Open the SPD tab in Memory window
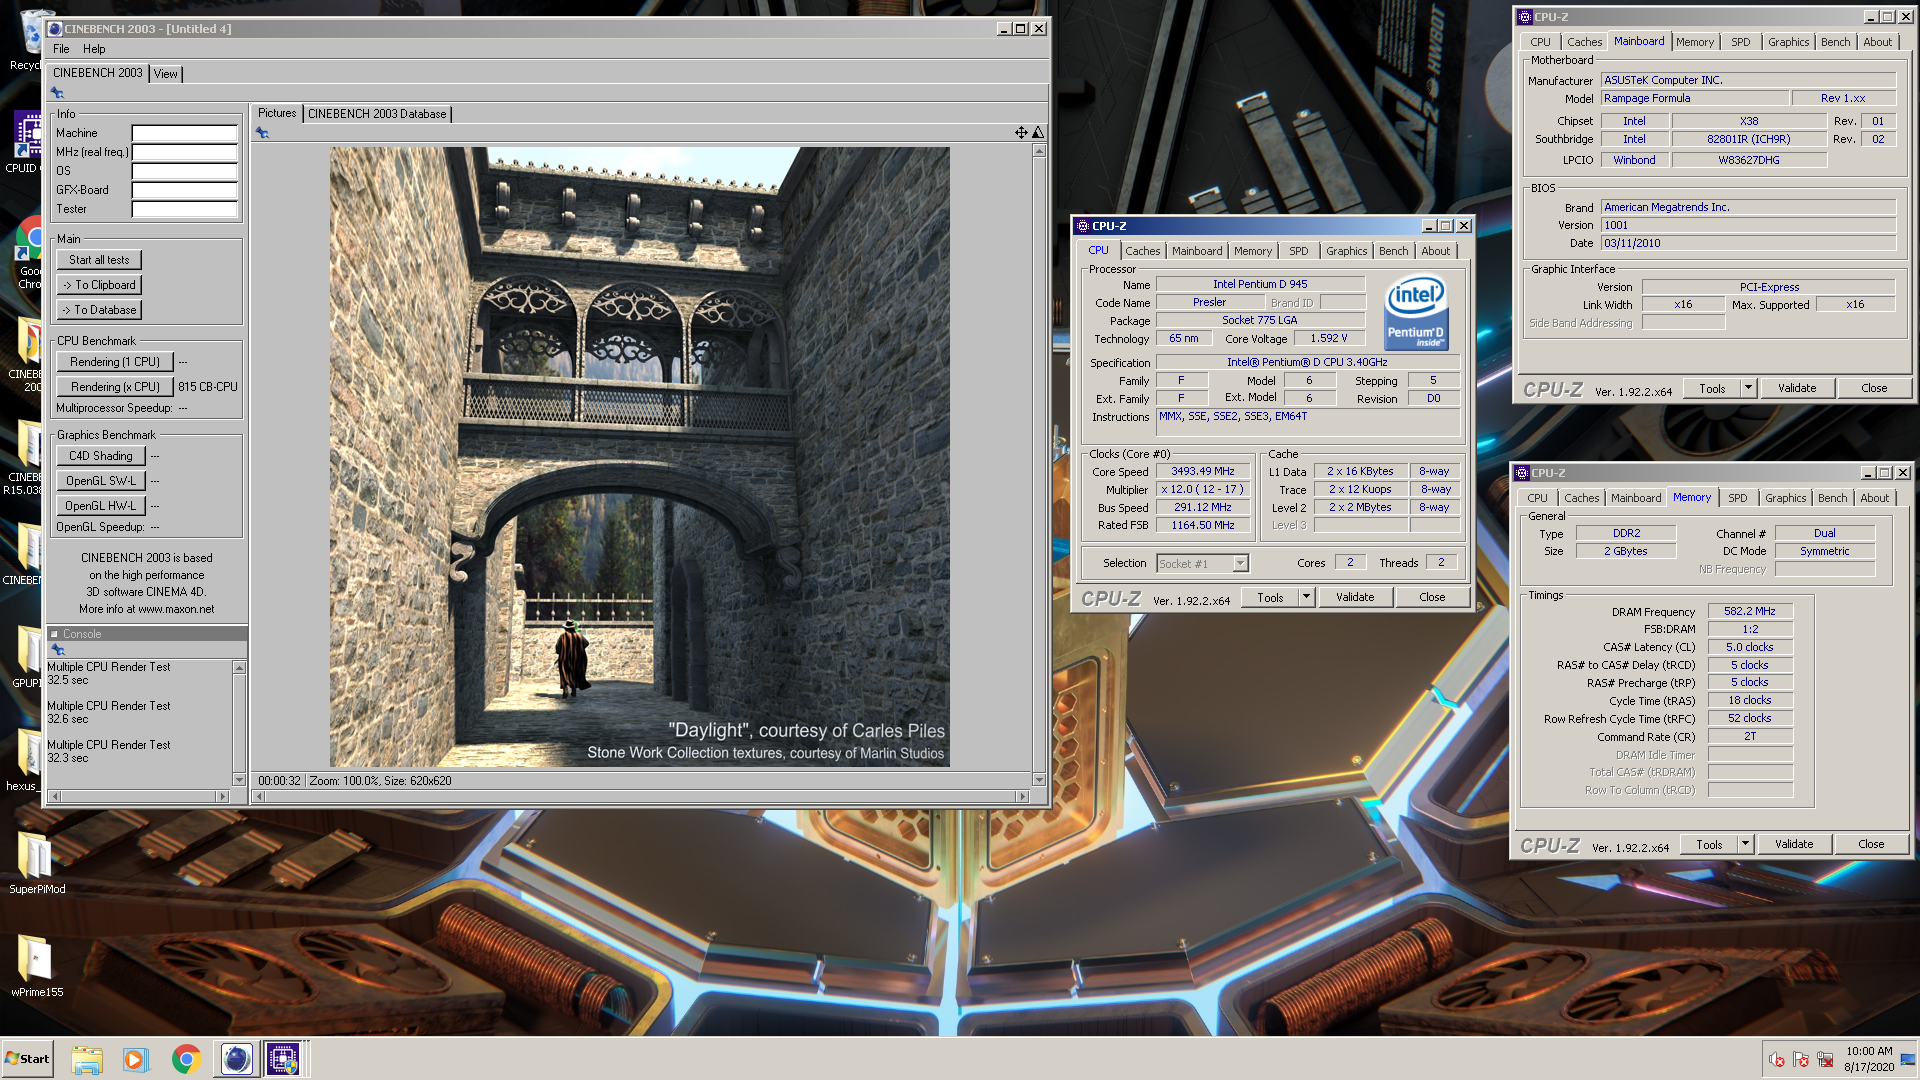 point(1738,498)
